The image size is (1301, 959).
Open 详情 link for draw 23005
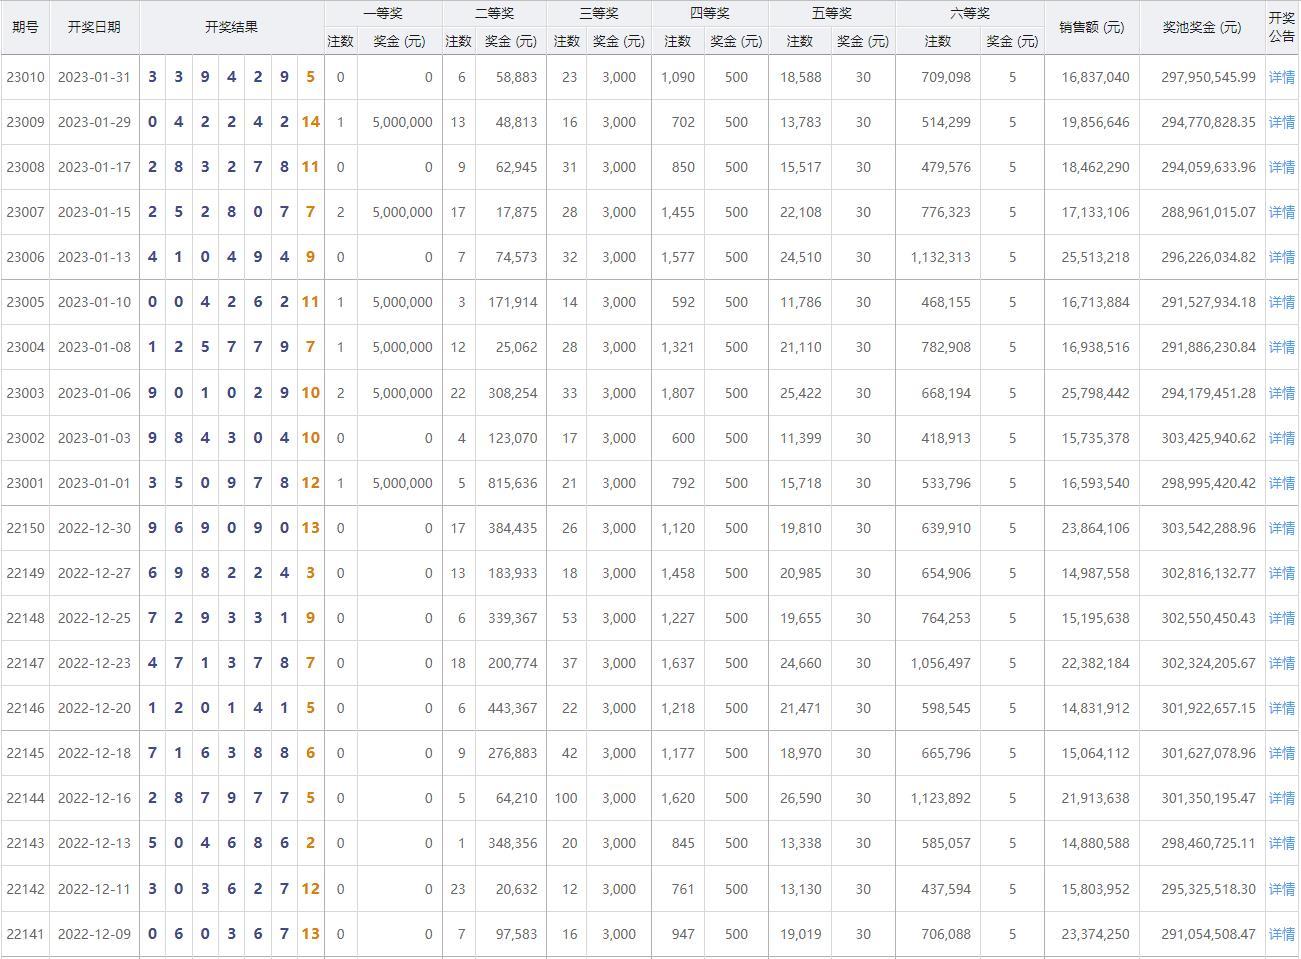1281,302
